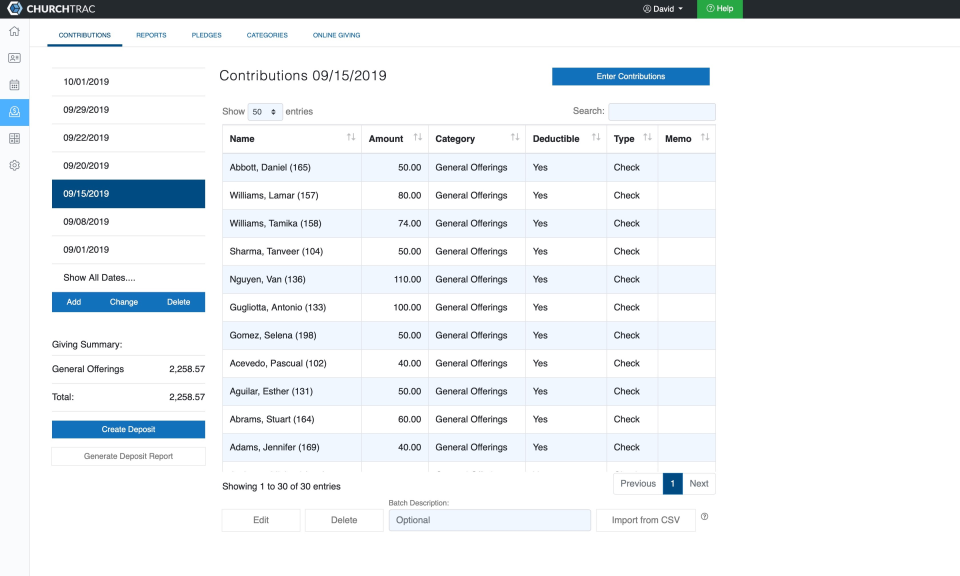This screenshot has width=960, height=576.
Task: Toggle sorting on the Name column
Action: point(351,138)
